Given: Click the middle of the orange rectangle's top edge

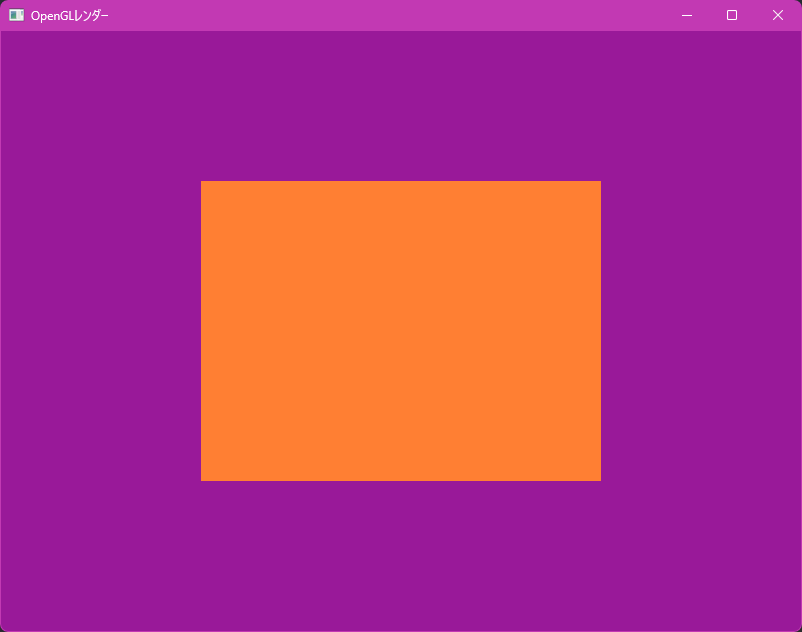Looking at the screenshot, I should coord(401,183).
